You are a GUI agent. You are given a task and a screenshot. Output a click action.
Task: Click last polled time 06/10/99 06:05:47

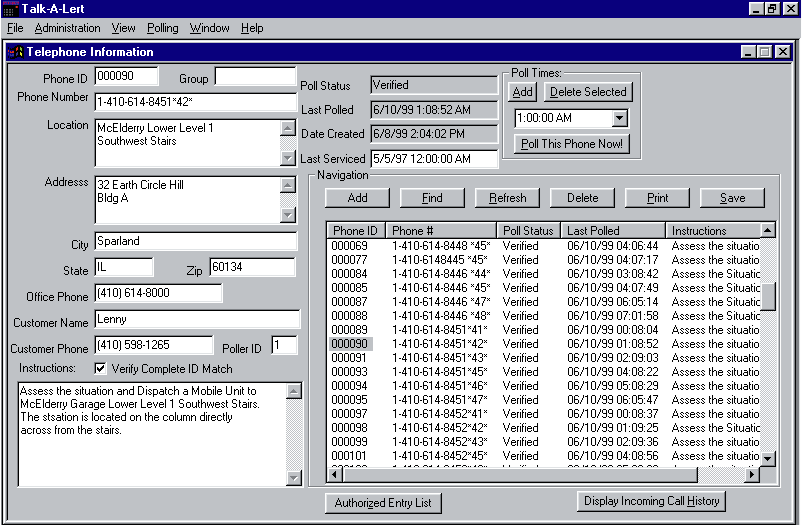[612, 400]
